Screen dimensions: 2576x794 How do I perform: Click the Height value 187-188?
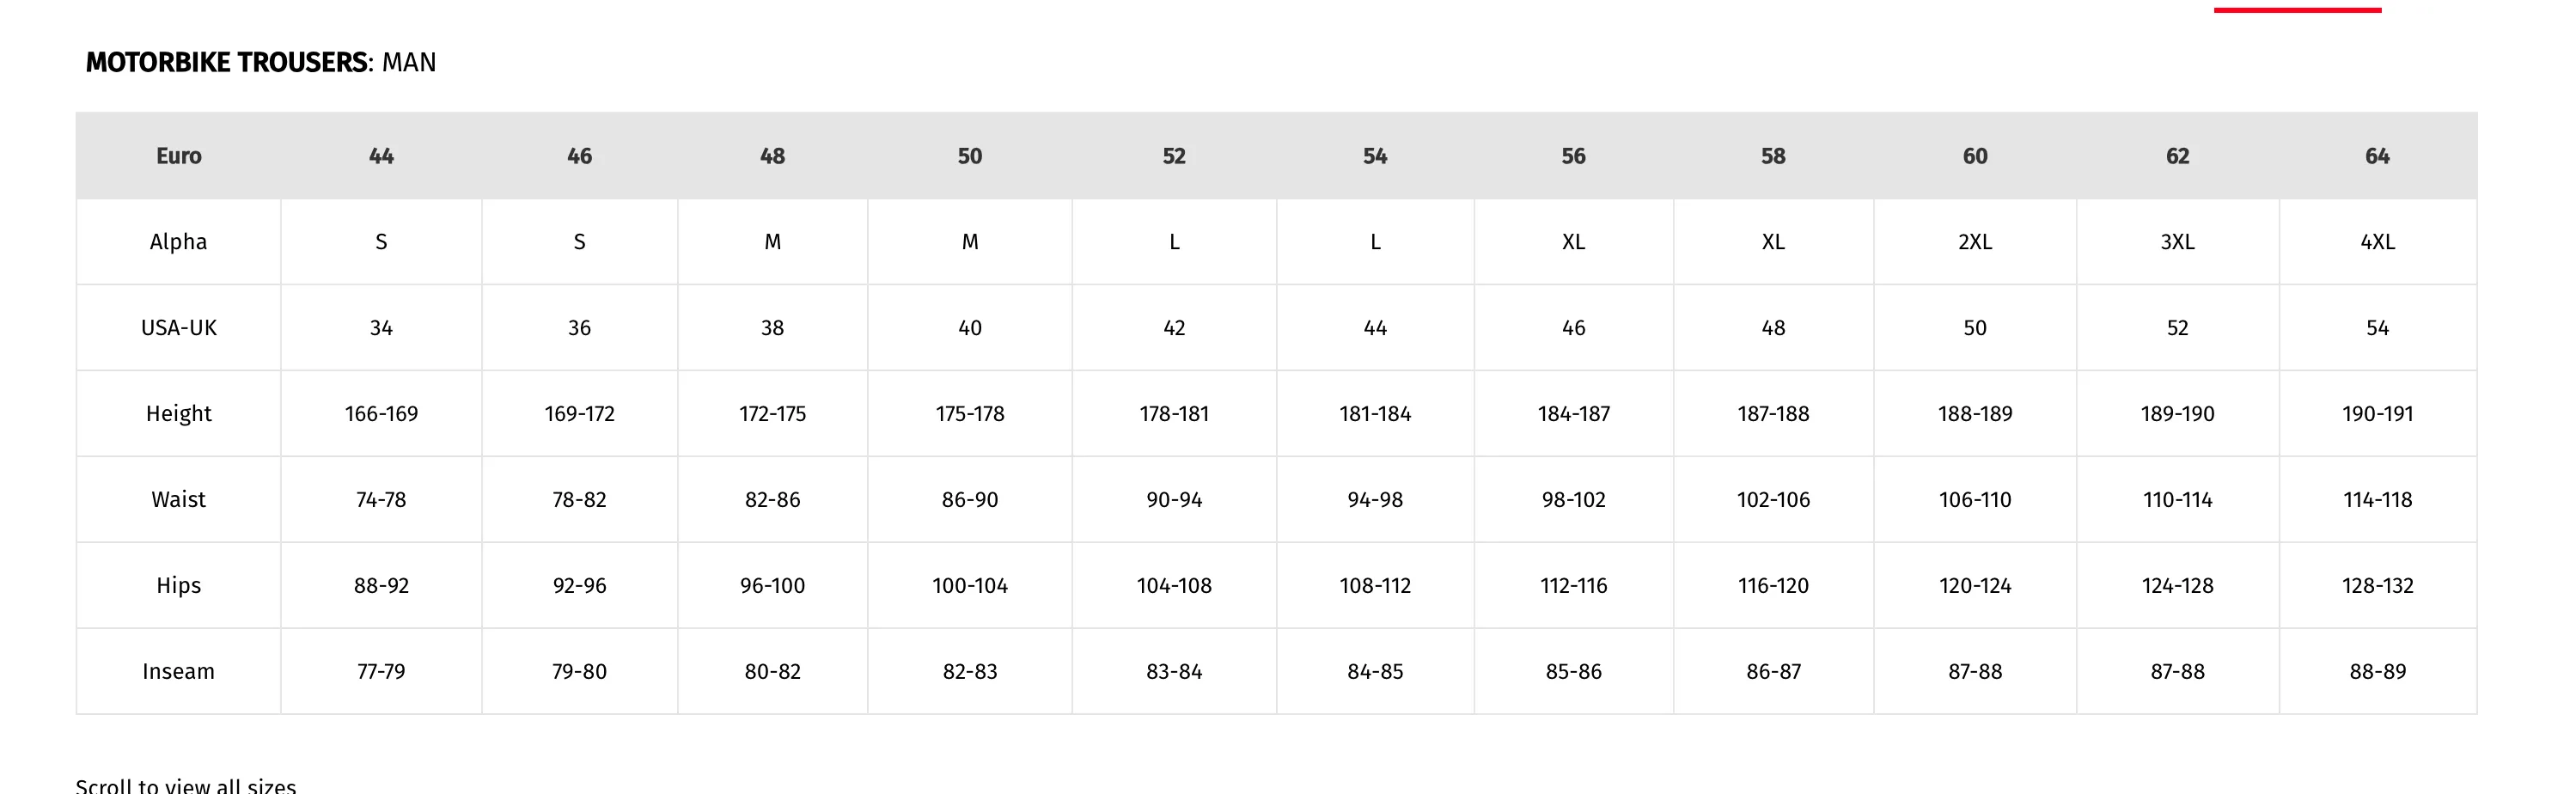[x=1773, y=414]
